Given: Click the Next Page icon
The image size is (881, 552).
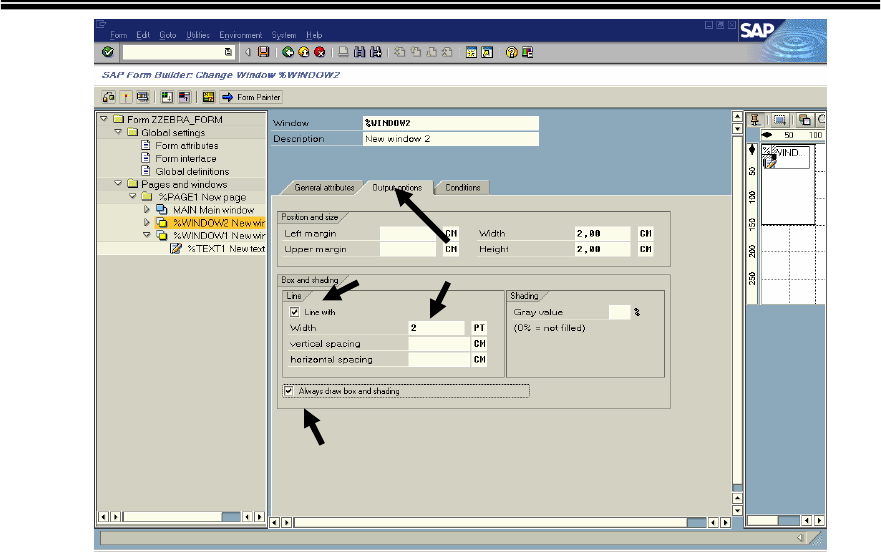Looking at the screenshot, I should (432, 52).
